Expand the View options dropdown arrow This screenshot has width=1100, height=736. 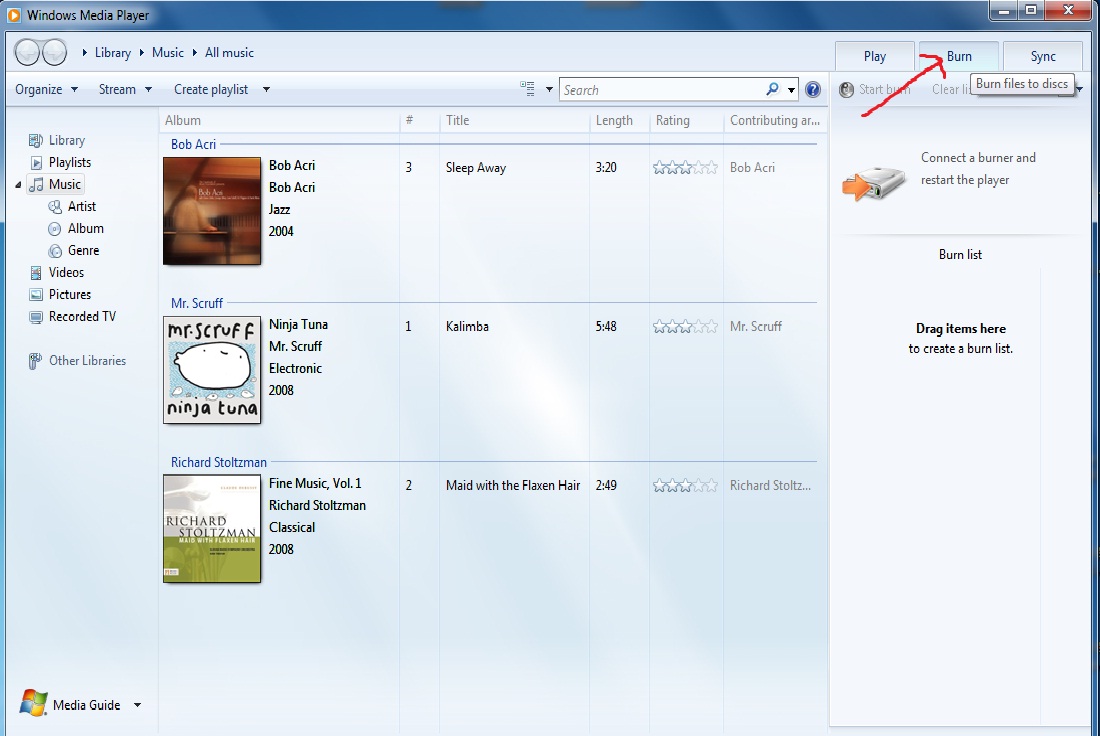click(549, 90)
